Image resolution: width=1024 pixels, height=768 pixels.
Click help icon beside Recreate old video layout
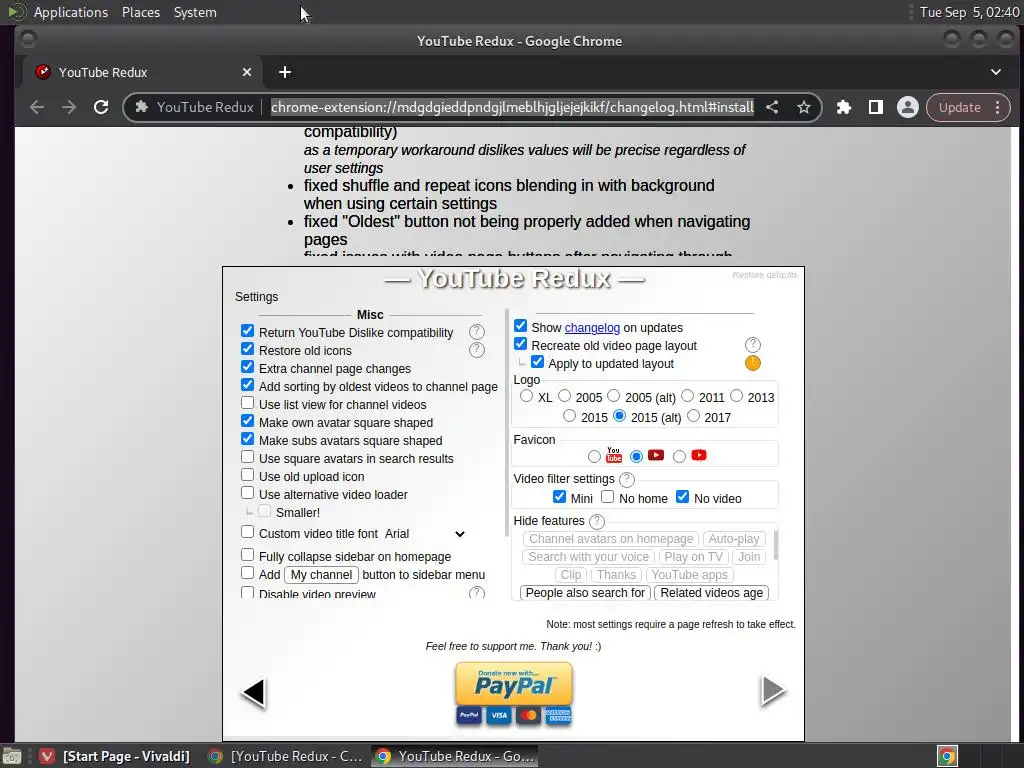pyautogui.click(x=752, y=344)
